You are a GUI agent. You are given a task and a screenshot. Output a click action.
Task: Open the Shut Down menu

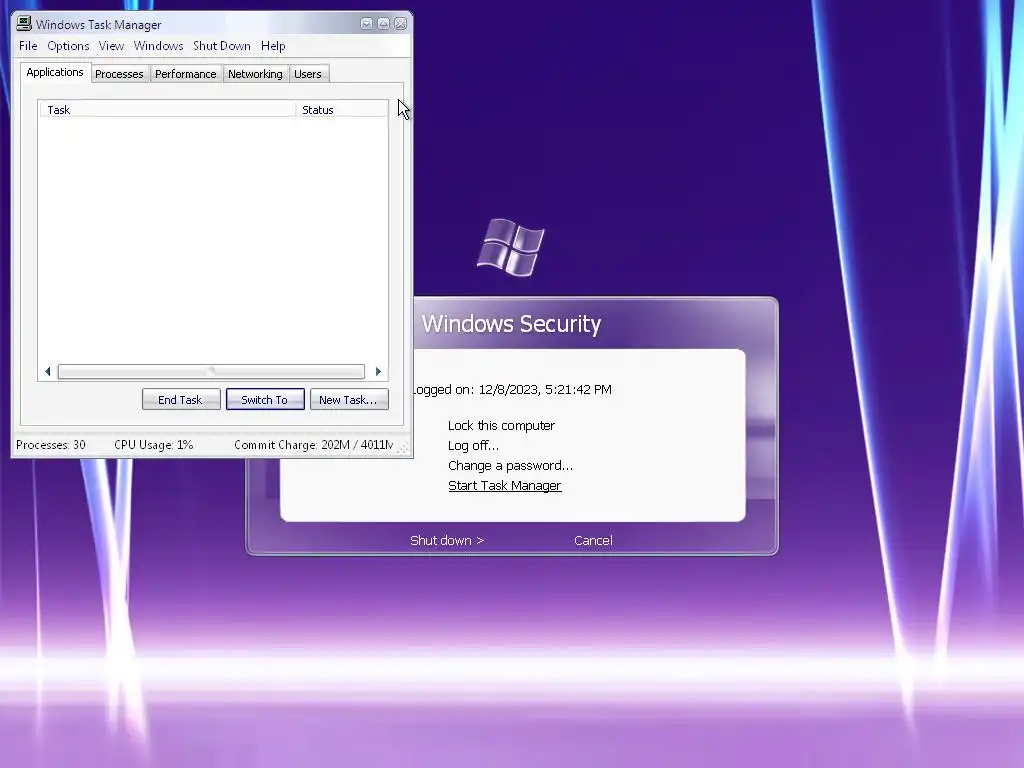[x=221, y=46]
